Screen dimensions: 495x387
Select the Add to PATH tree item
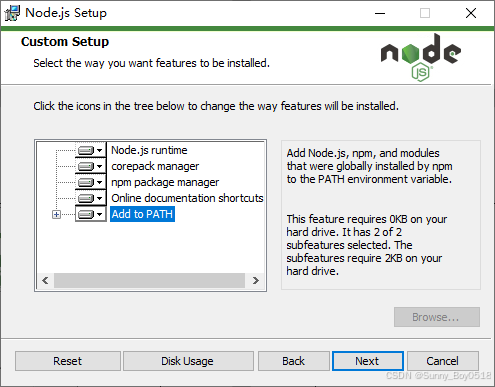point(142,214)
